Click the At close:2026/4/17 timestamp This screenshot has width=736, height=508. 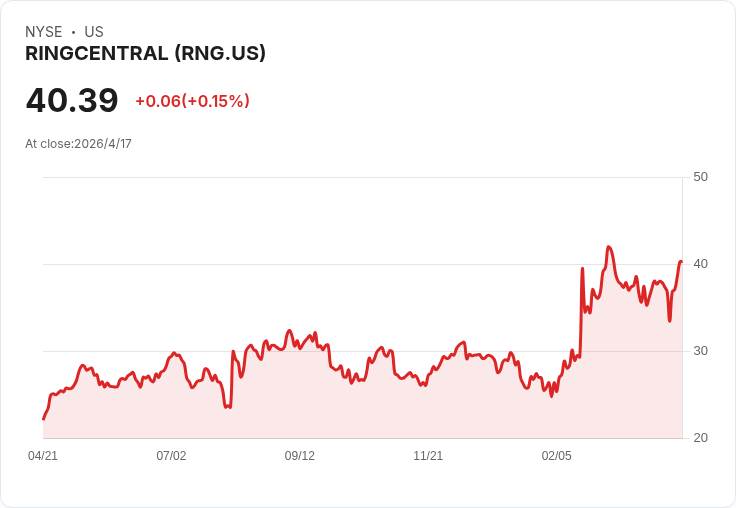point(78,144)
